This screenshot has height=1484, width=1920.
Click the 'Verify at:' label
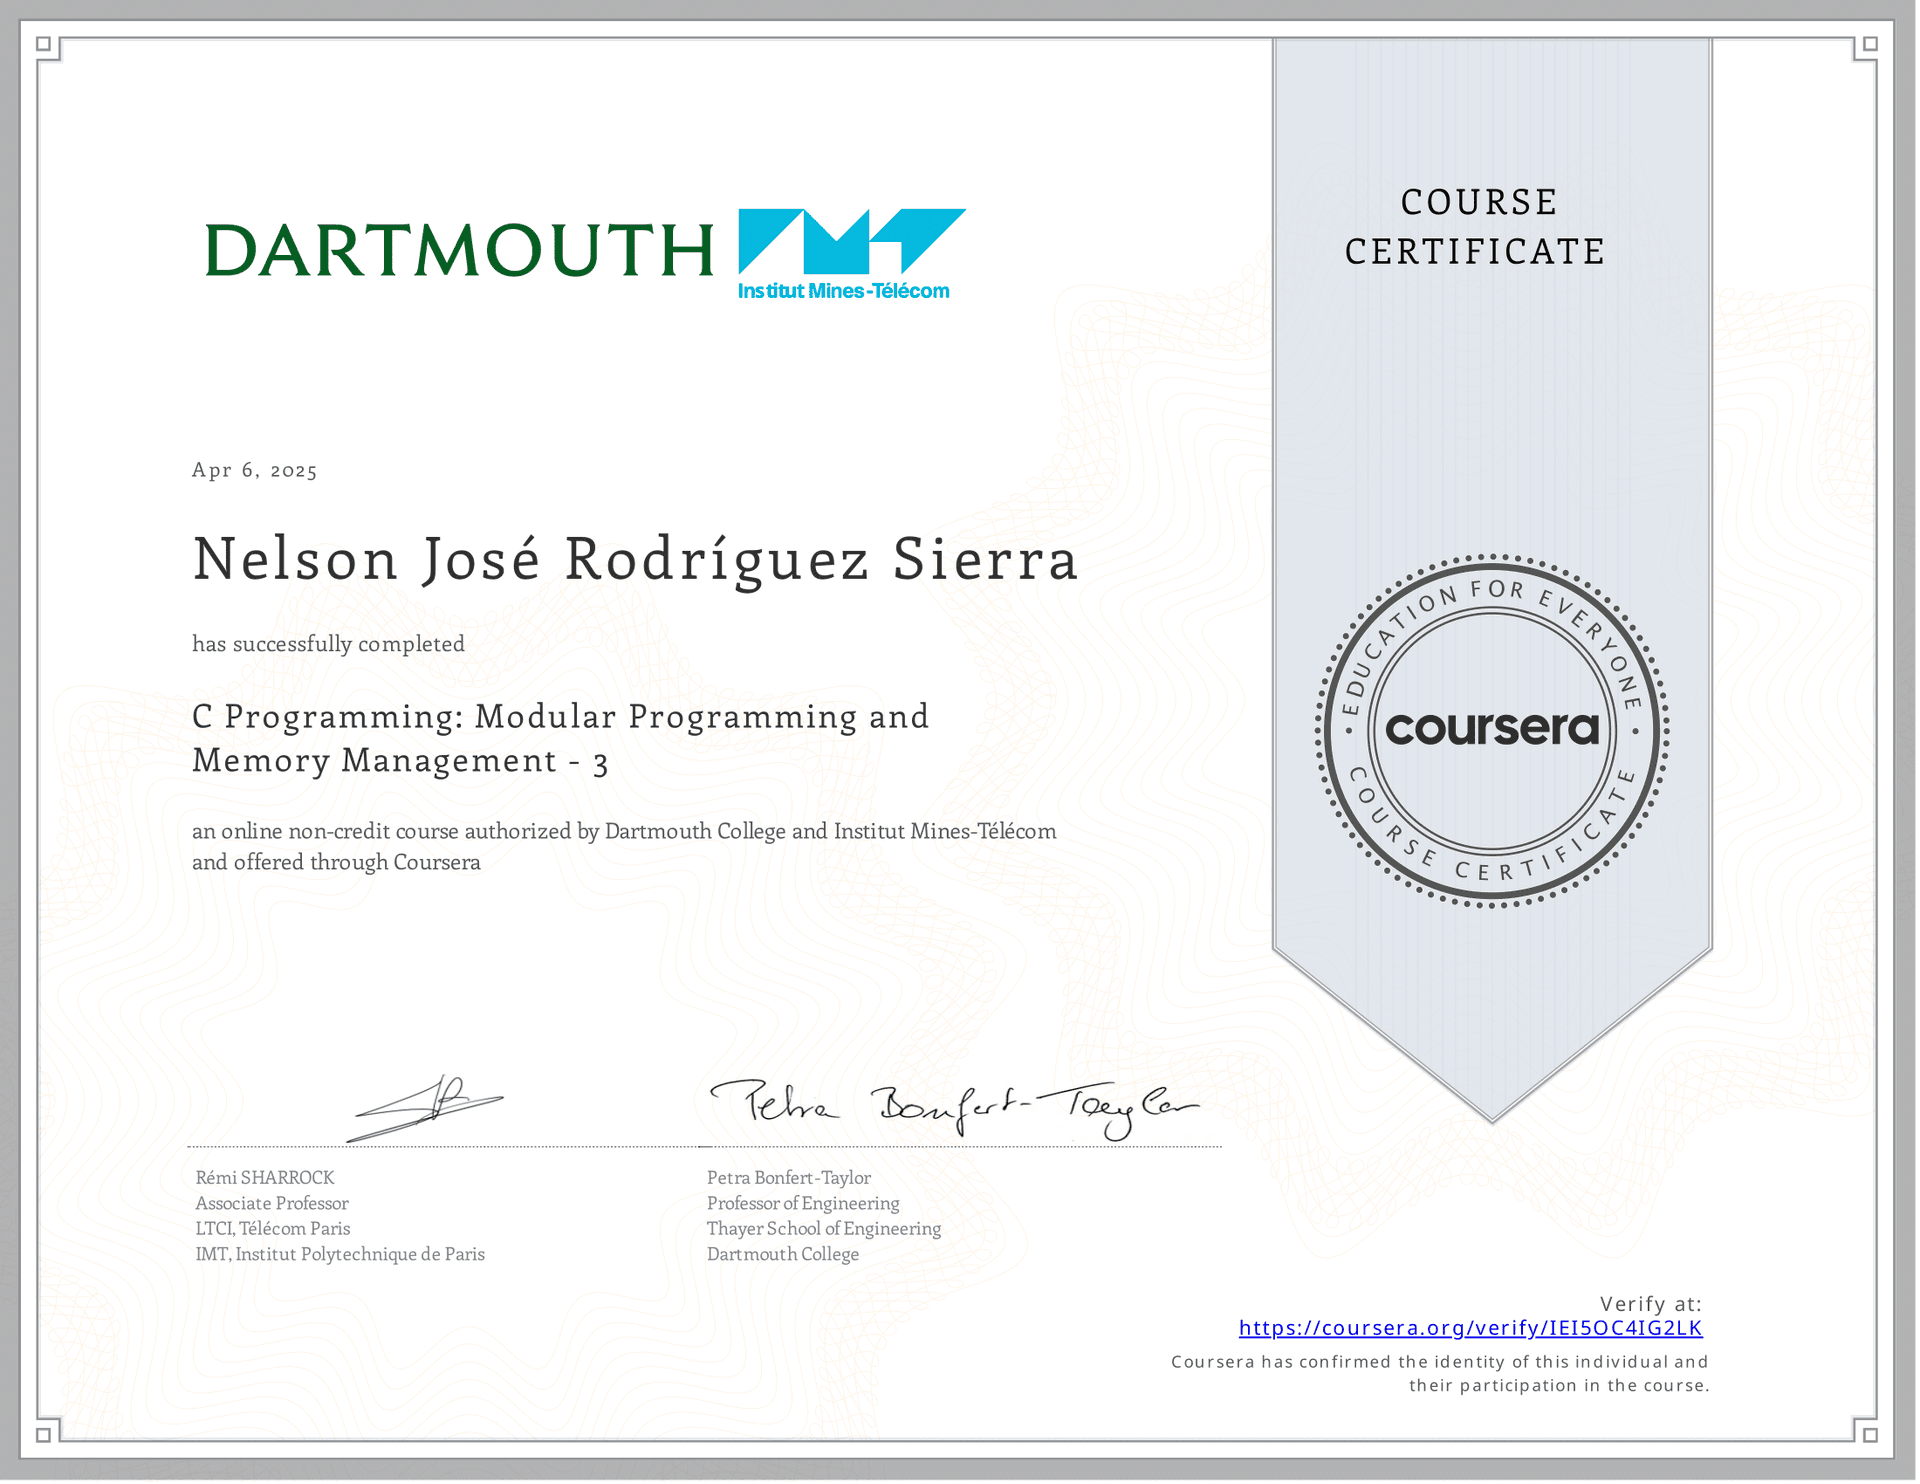[1653, 1306]
